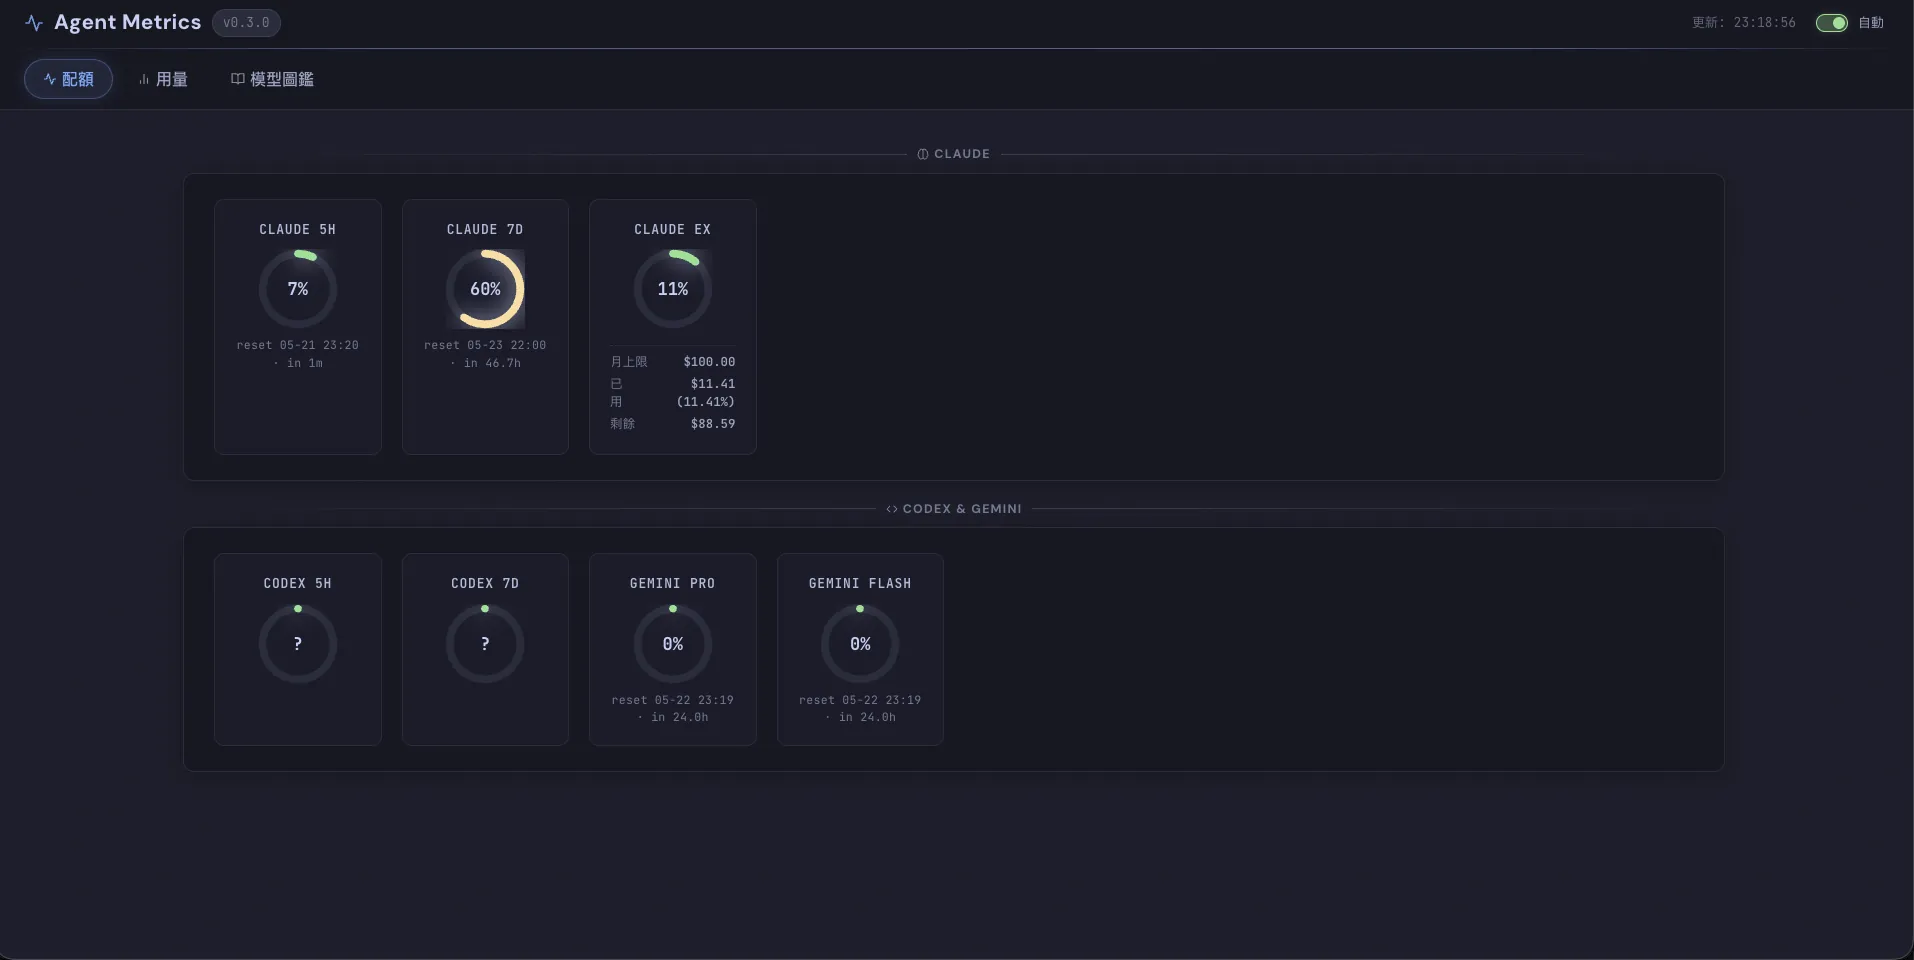1914x960 pixels.
Task: Click the Claude EX 11% usage gauge
Action: click(x=673, y=289)
